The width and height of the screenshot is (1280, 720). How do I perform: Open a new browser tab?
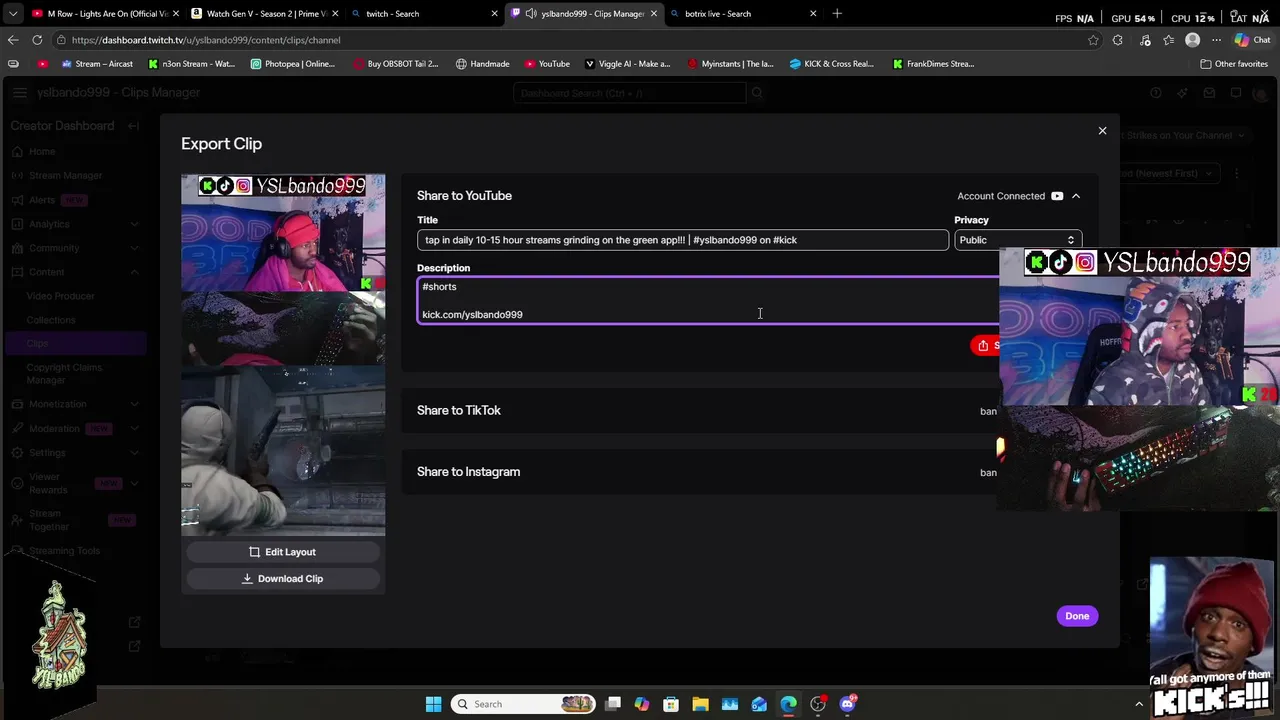[837, 14]
